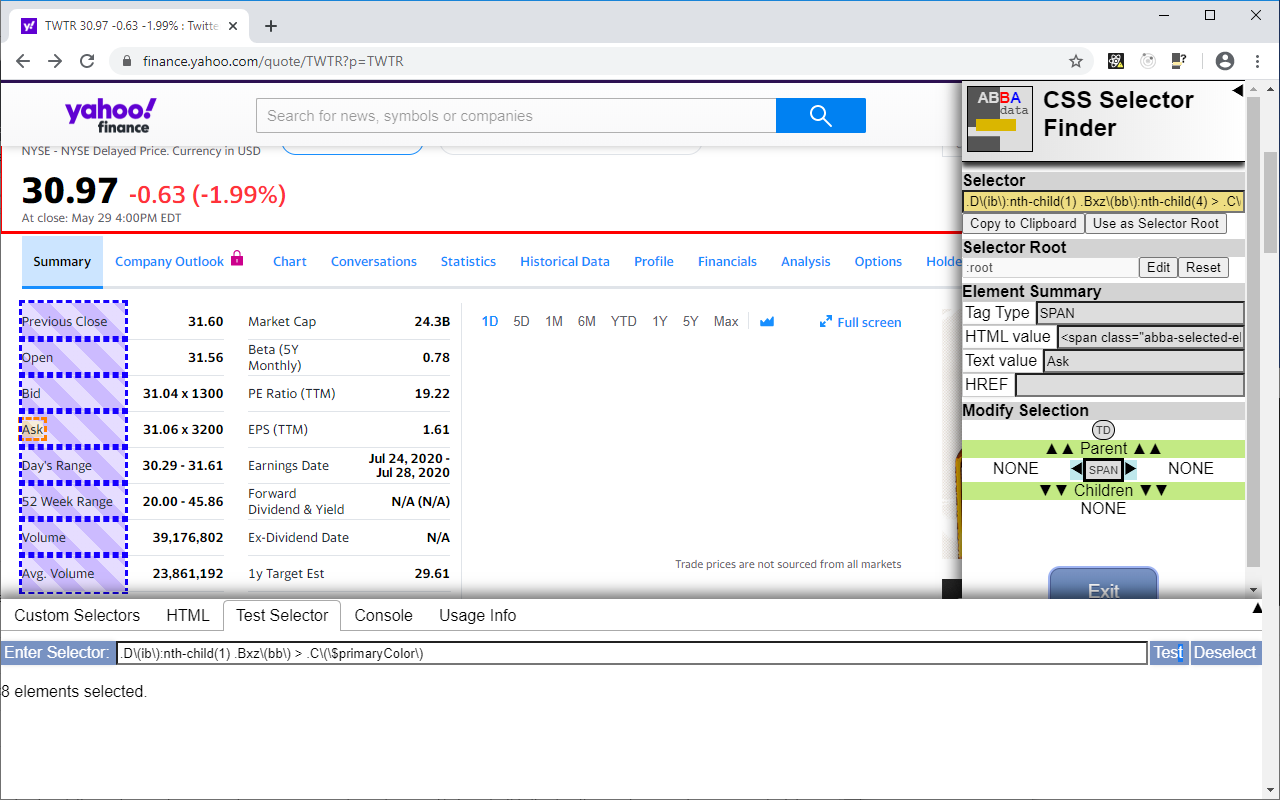This screenshot has width=1280, height=800.
Task: Bookmark this page with the star icon
Action: [x=1076, y=61]
